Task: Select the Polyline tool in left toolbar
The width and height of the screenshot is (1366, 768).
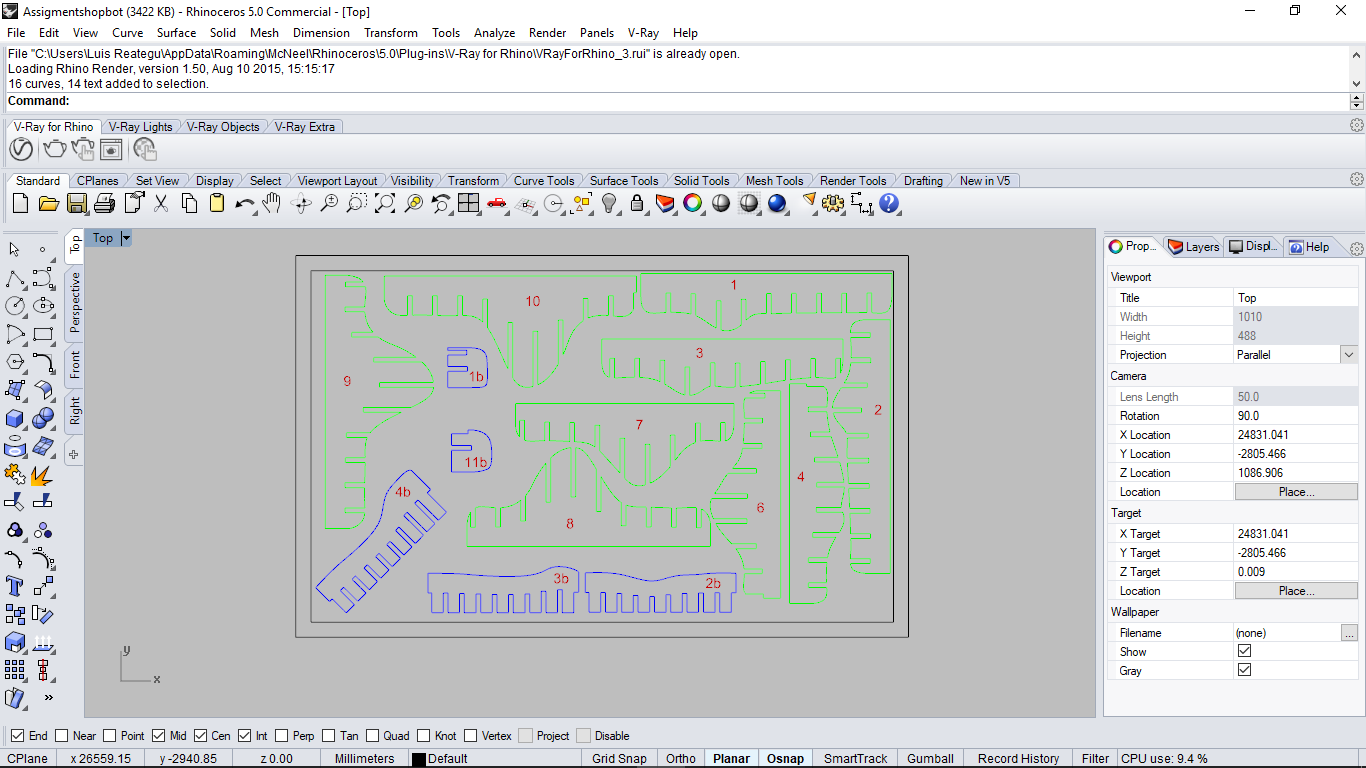Action: click(15, 278)
